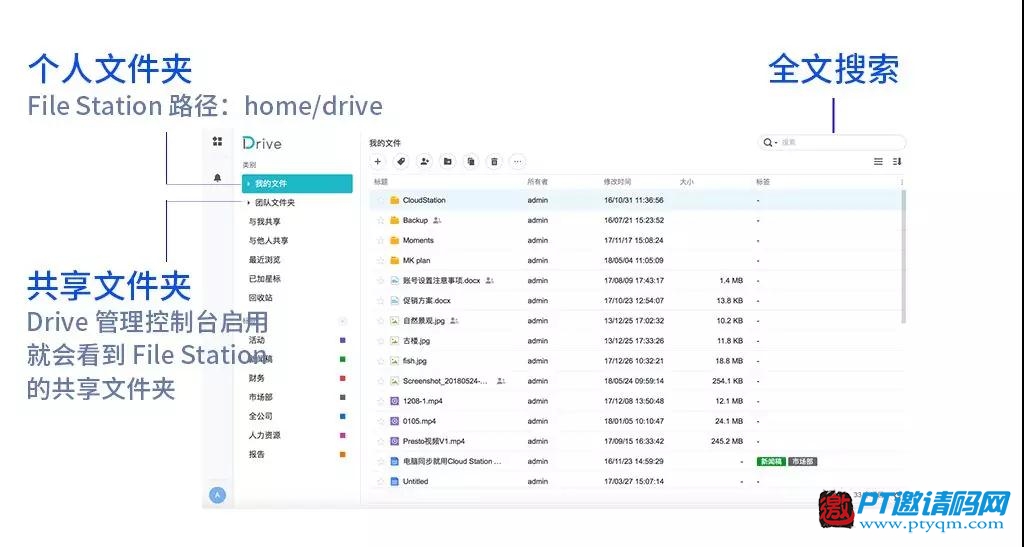Viewport: 1024px width, 547px height.
Task: Click the 我的文件 breadcrumb title
Action: tap(385, 143)
